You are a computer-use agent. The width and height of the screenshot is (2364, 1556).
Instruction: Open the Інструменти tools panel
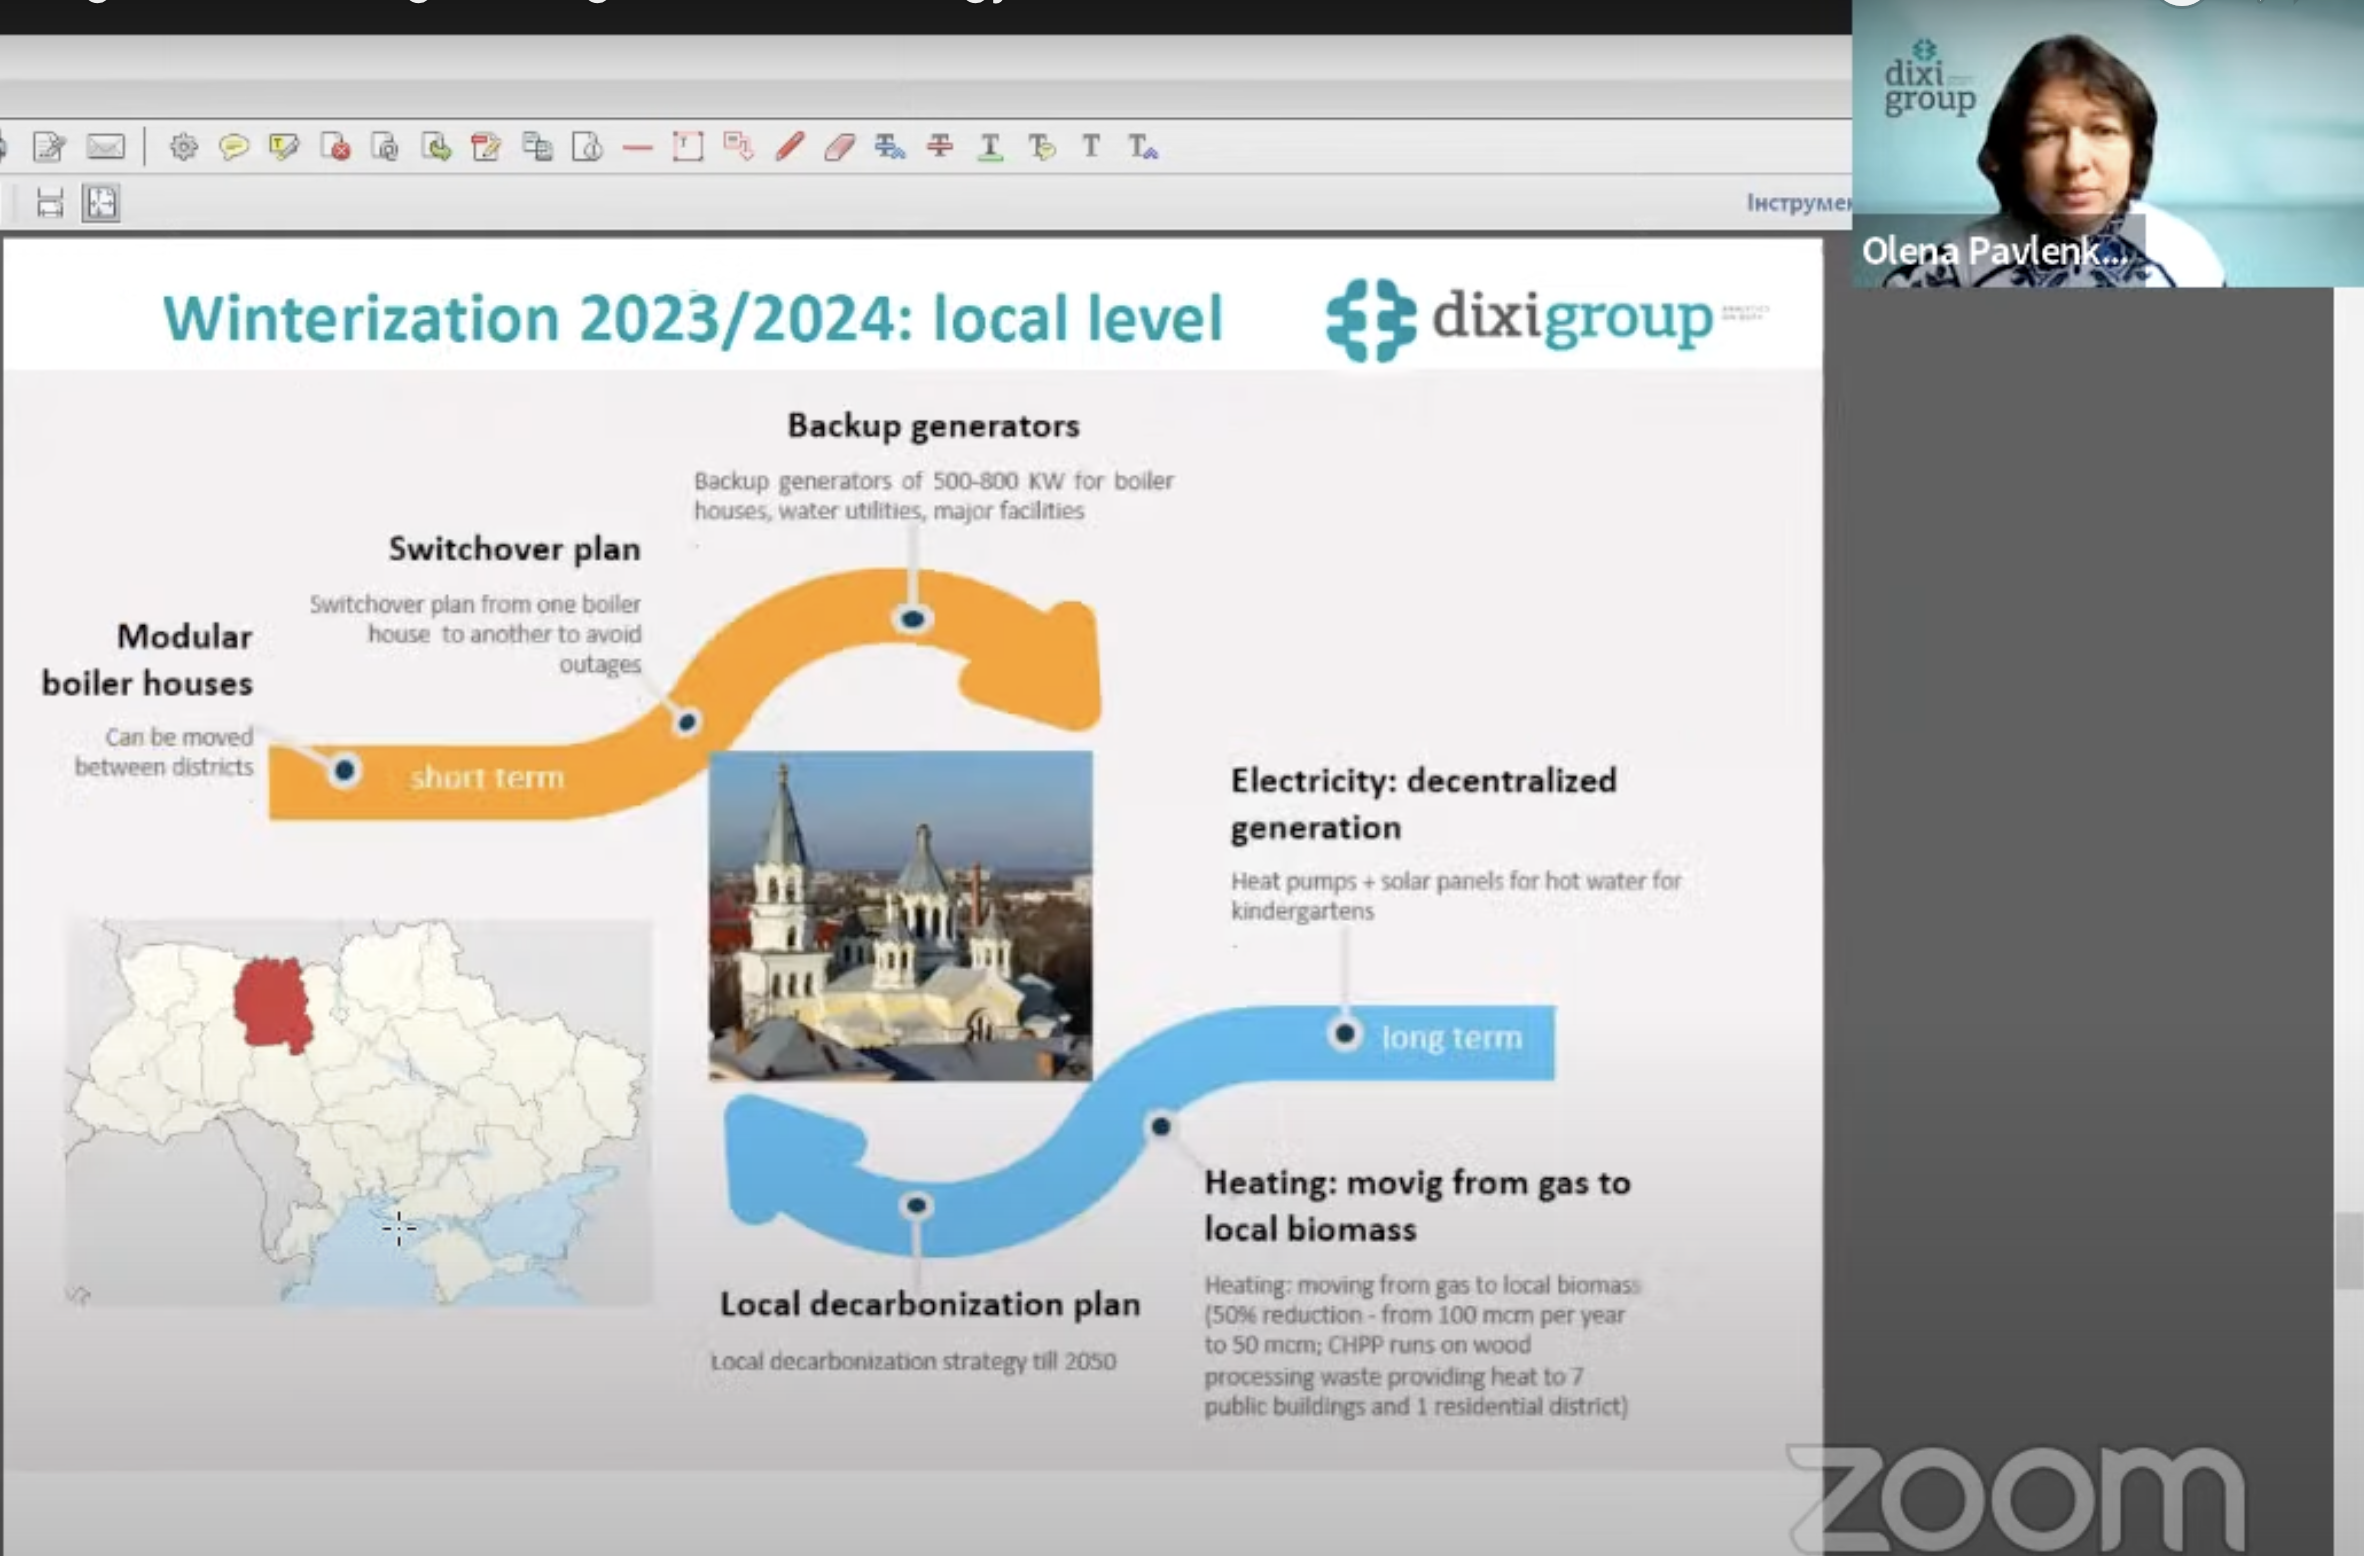tap(1797, 203)
